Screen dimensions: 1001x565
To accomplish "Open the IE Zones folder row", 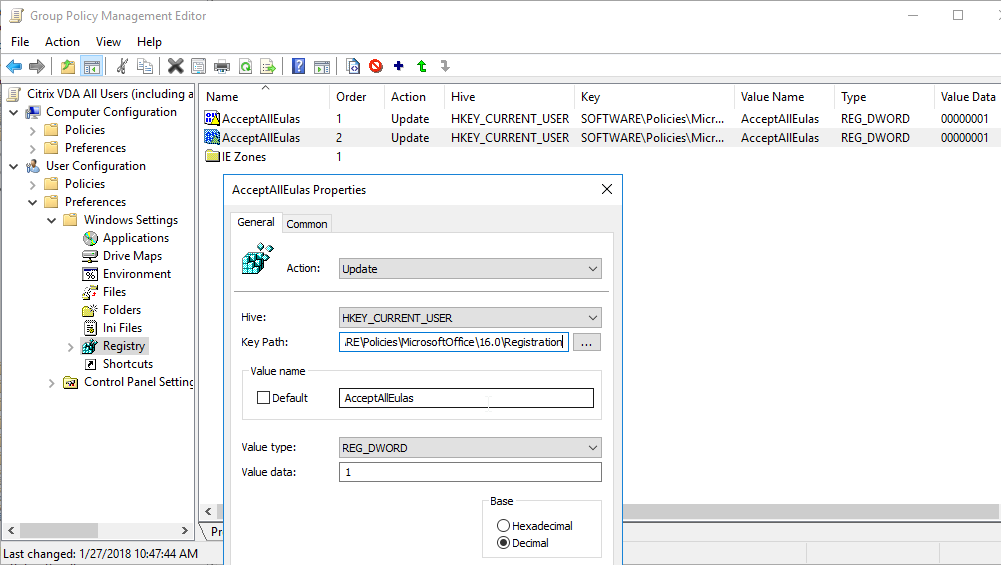I will click(243, 156).
